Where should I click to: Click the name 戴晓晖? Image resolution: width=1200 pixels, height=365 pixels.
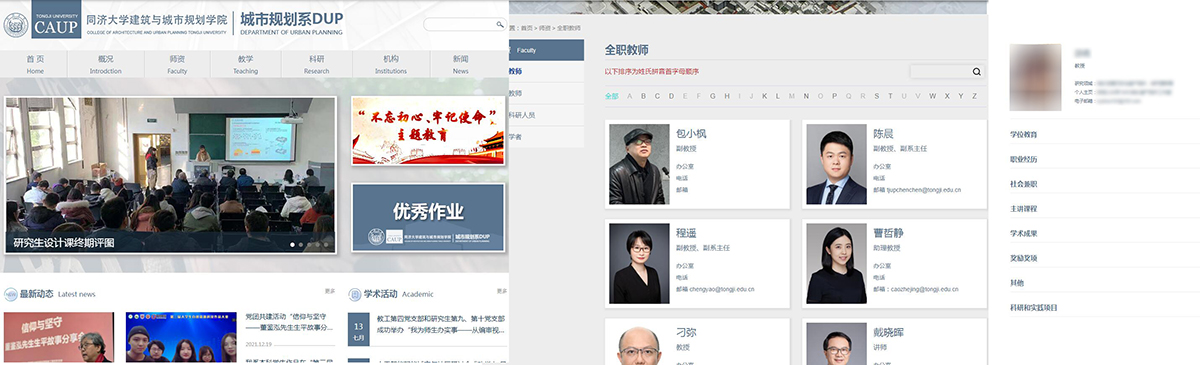889,331
